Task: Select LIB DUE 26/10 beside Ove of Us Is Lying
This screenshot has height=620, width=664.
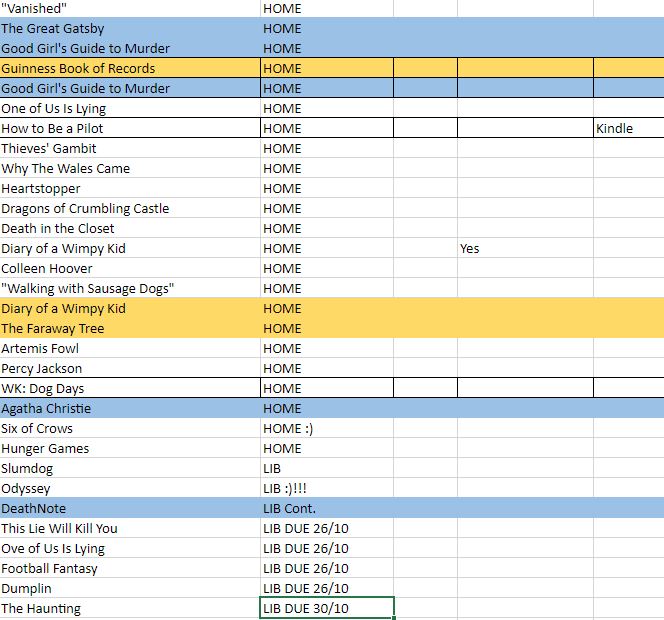Action: pos(327,548)
